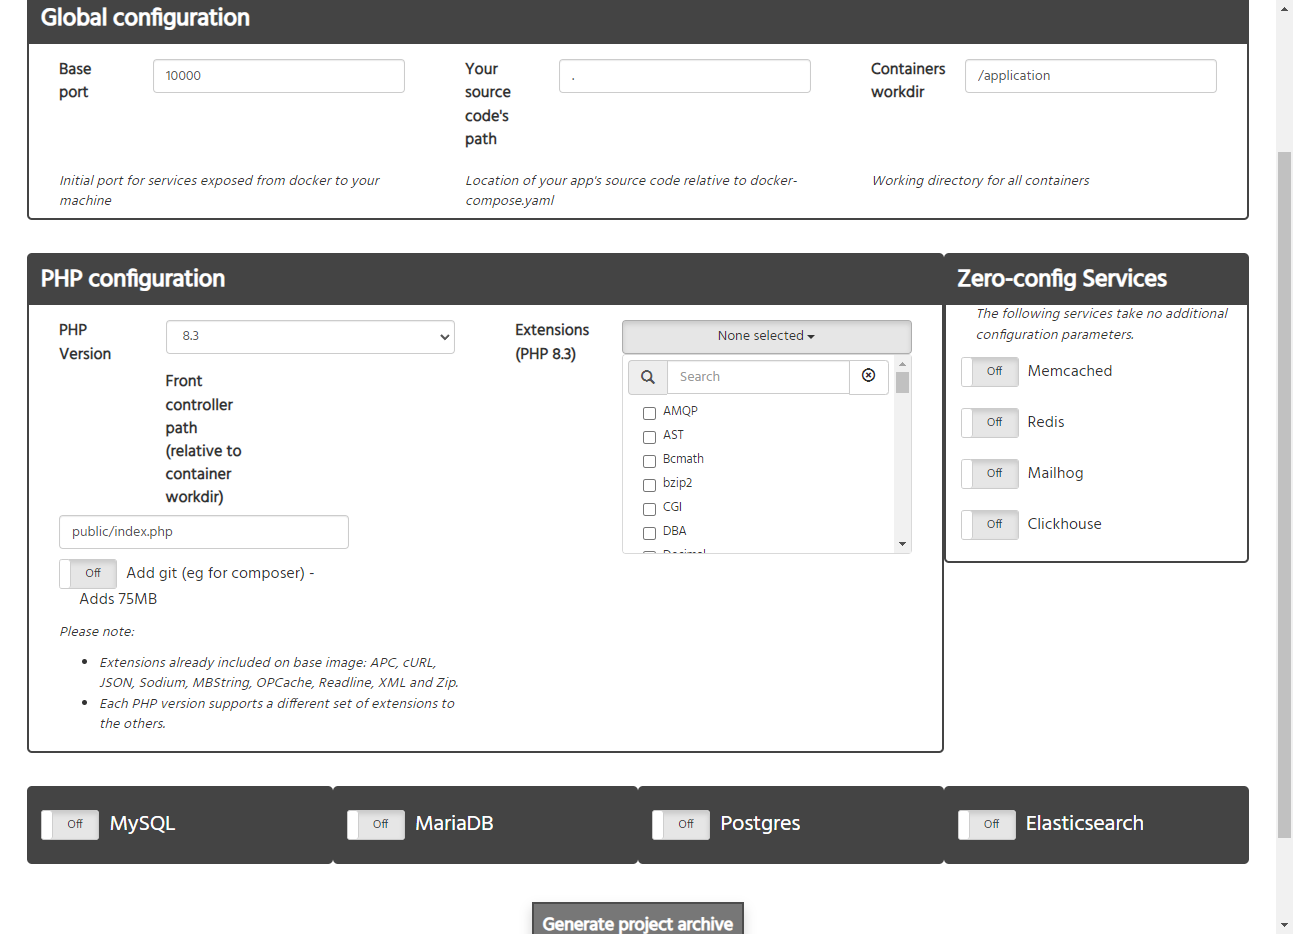Click the search magnifier icon in Extensions
This screenshot has height=934, width=1293.
coord(648,377)
